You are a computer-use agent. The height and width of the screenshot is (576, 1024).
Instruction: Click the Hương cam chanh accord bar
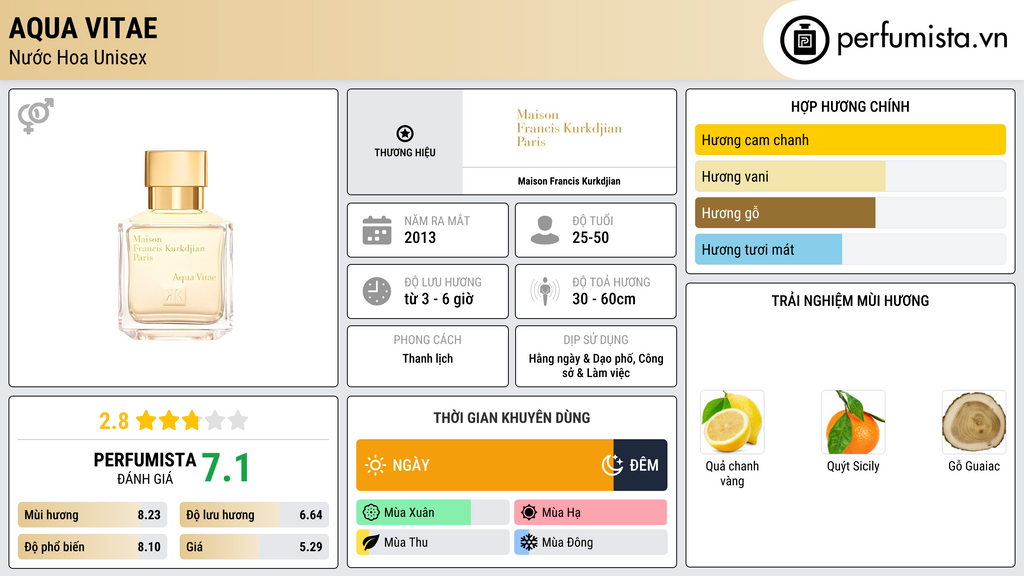pyautogui.click(x=850, y=140)
